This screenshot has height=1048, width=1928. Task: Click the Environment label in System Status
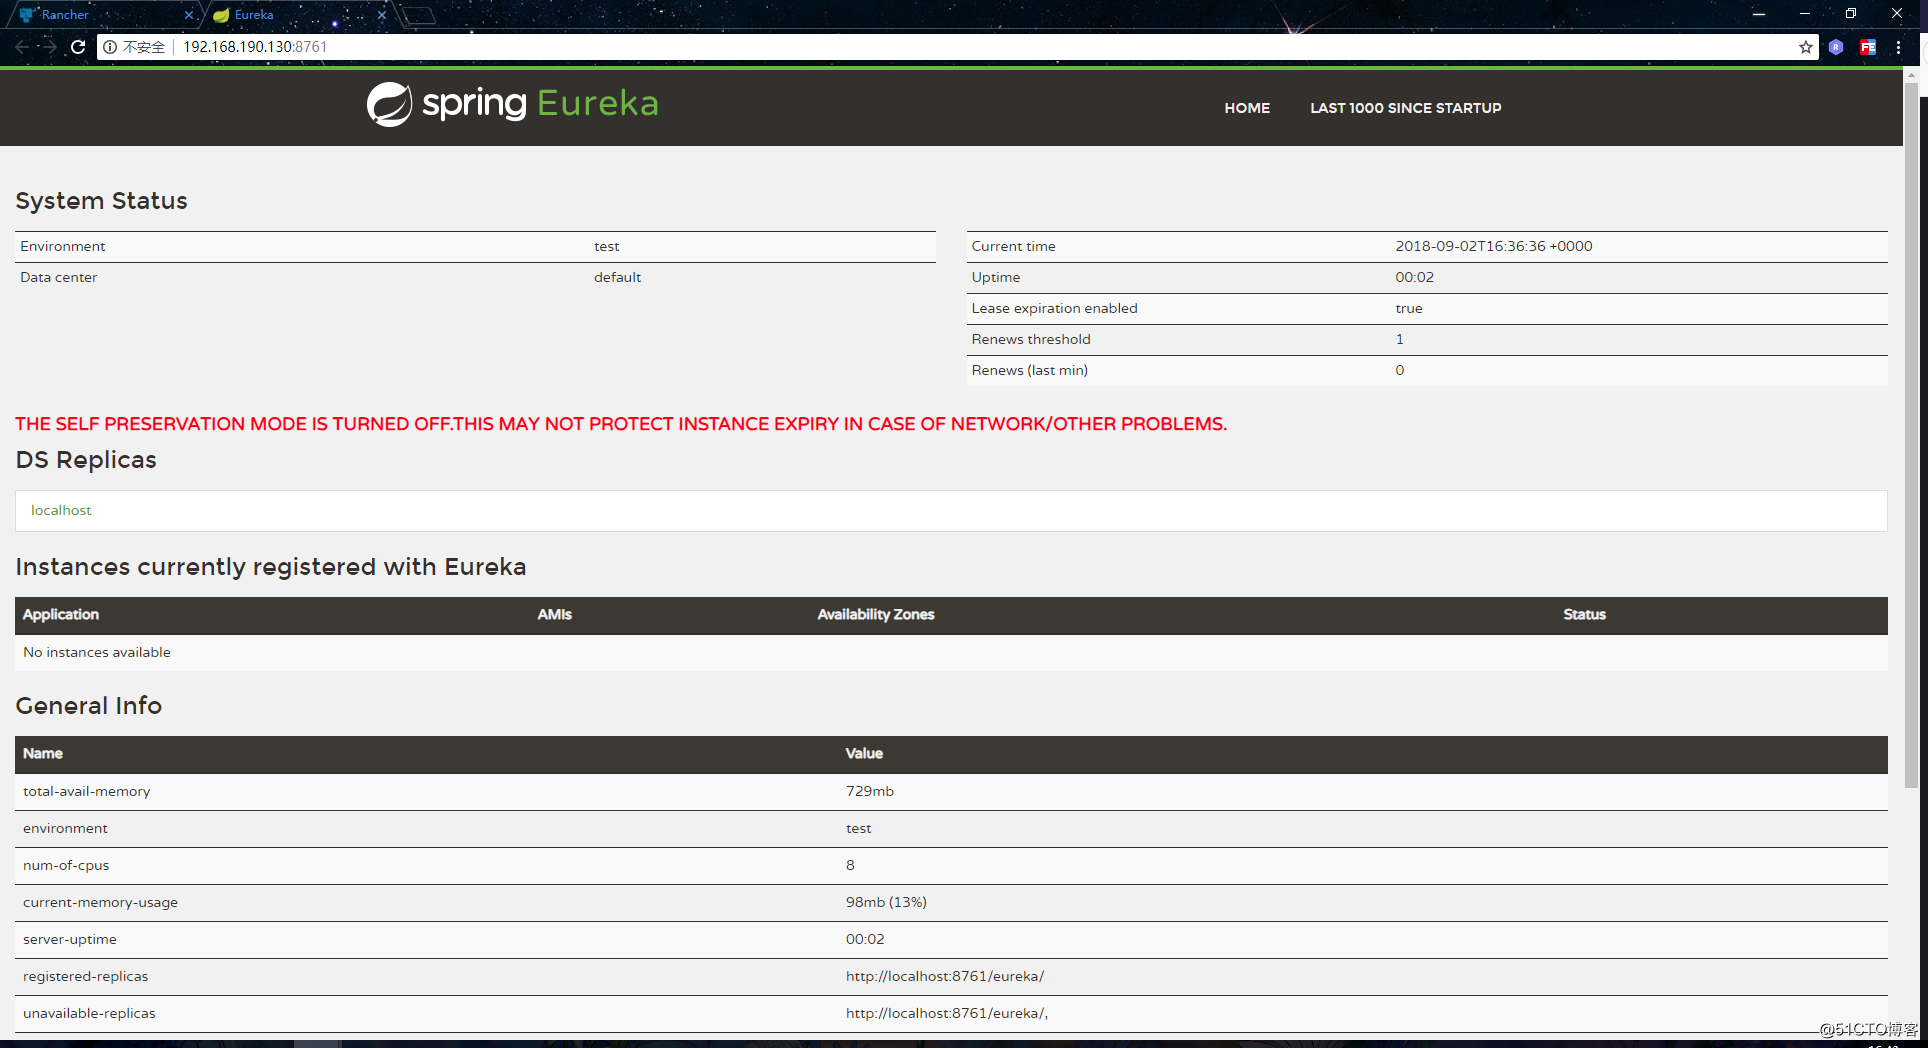click(x=63, y=246)
